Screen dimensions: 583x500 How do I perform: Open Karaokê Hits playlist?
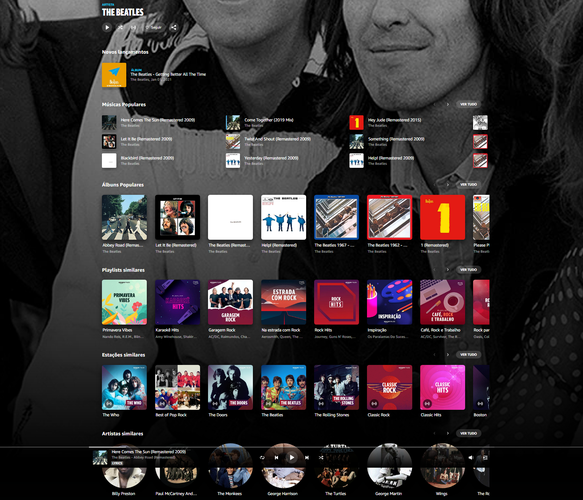click(177, 302)
